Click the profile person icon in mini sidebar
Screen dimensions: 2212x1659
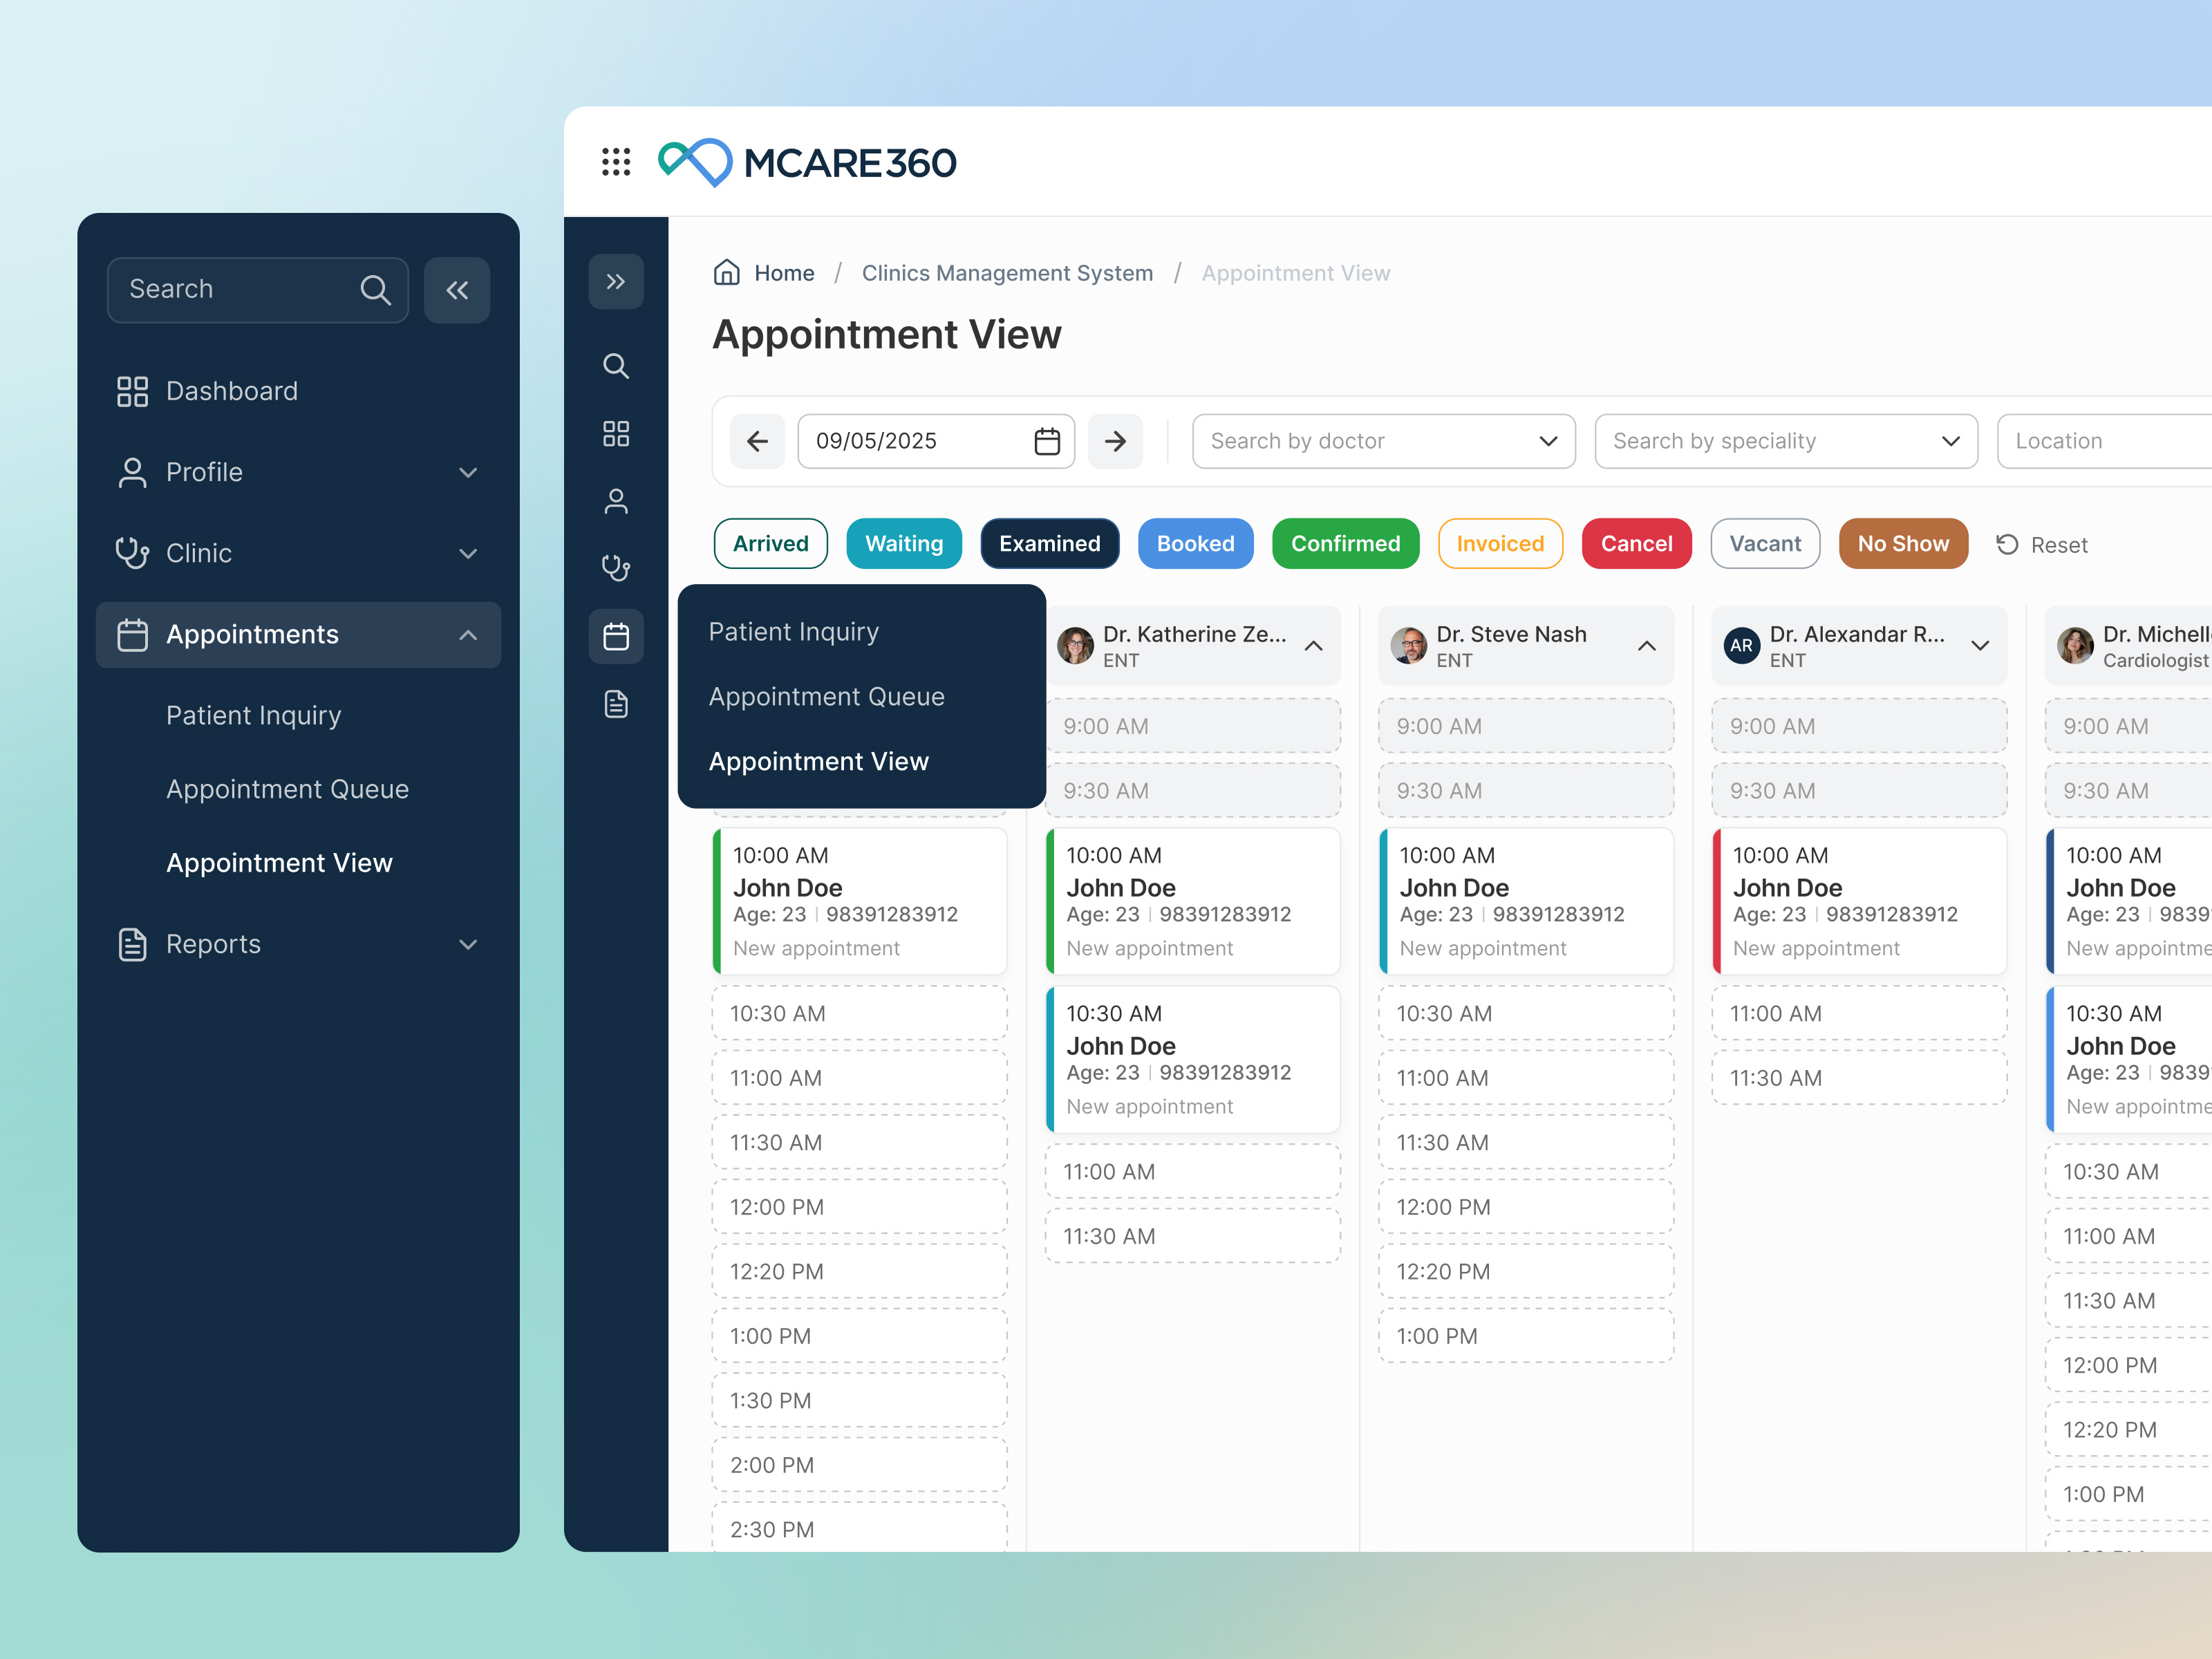pos(616,501)
